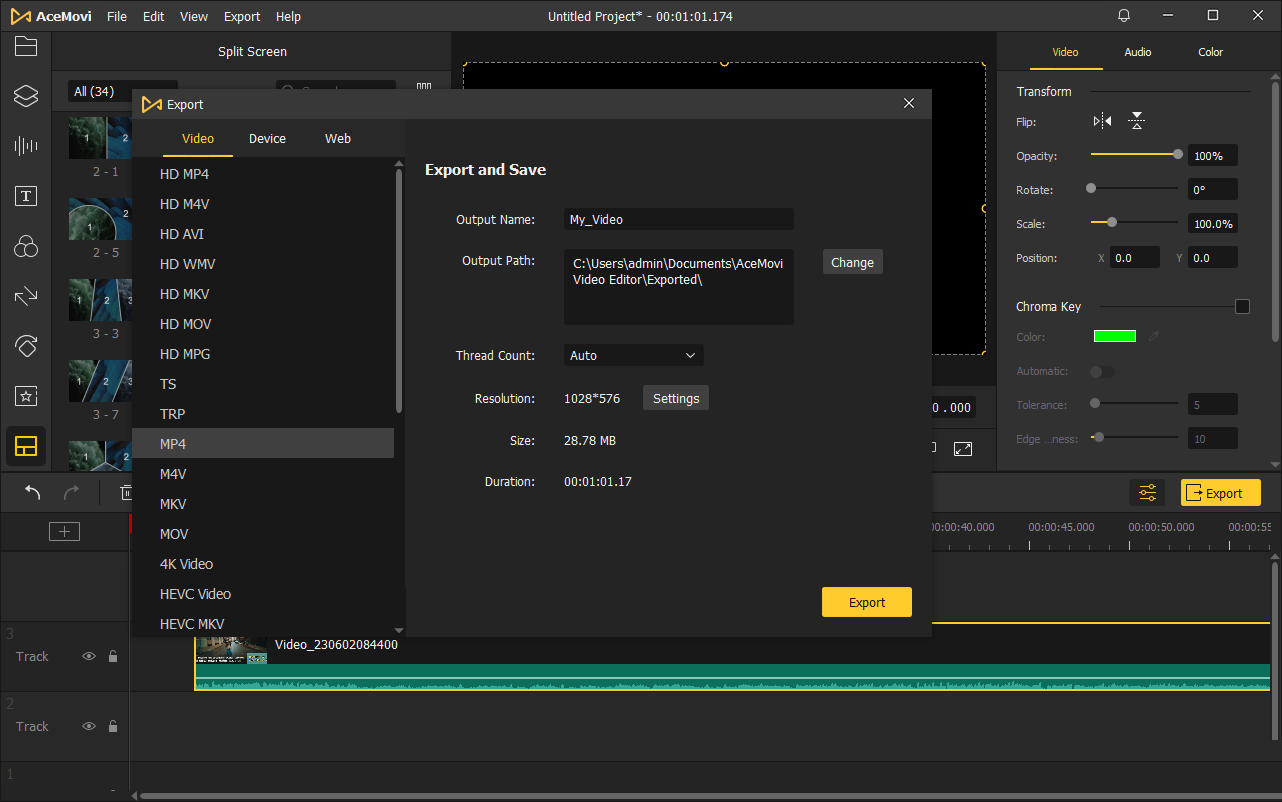This screenshot has height=802, width=1282.
Task: Open the Help menu
Action: [288, 16]
